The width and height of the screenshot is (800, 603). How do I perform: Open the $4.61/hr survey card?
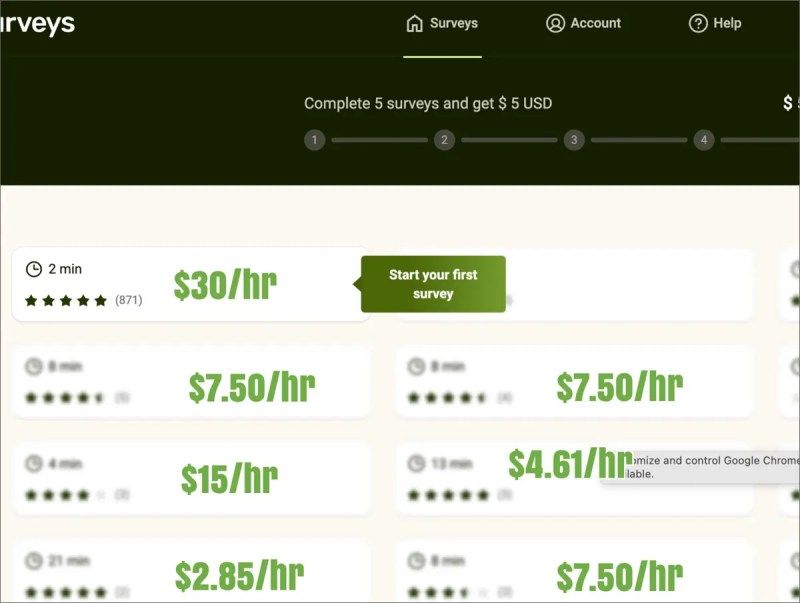(573, 479)
